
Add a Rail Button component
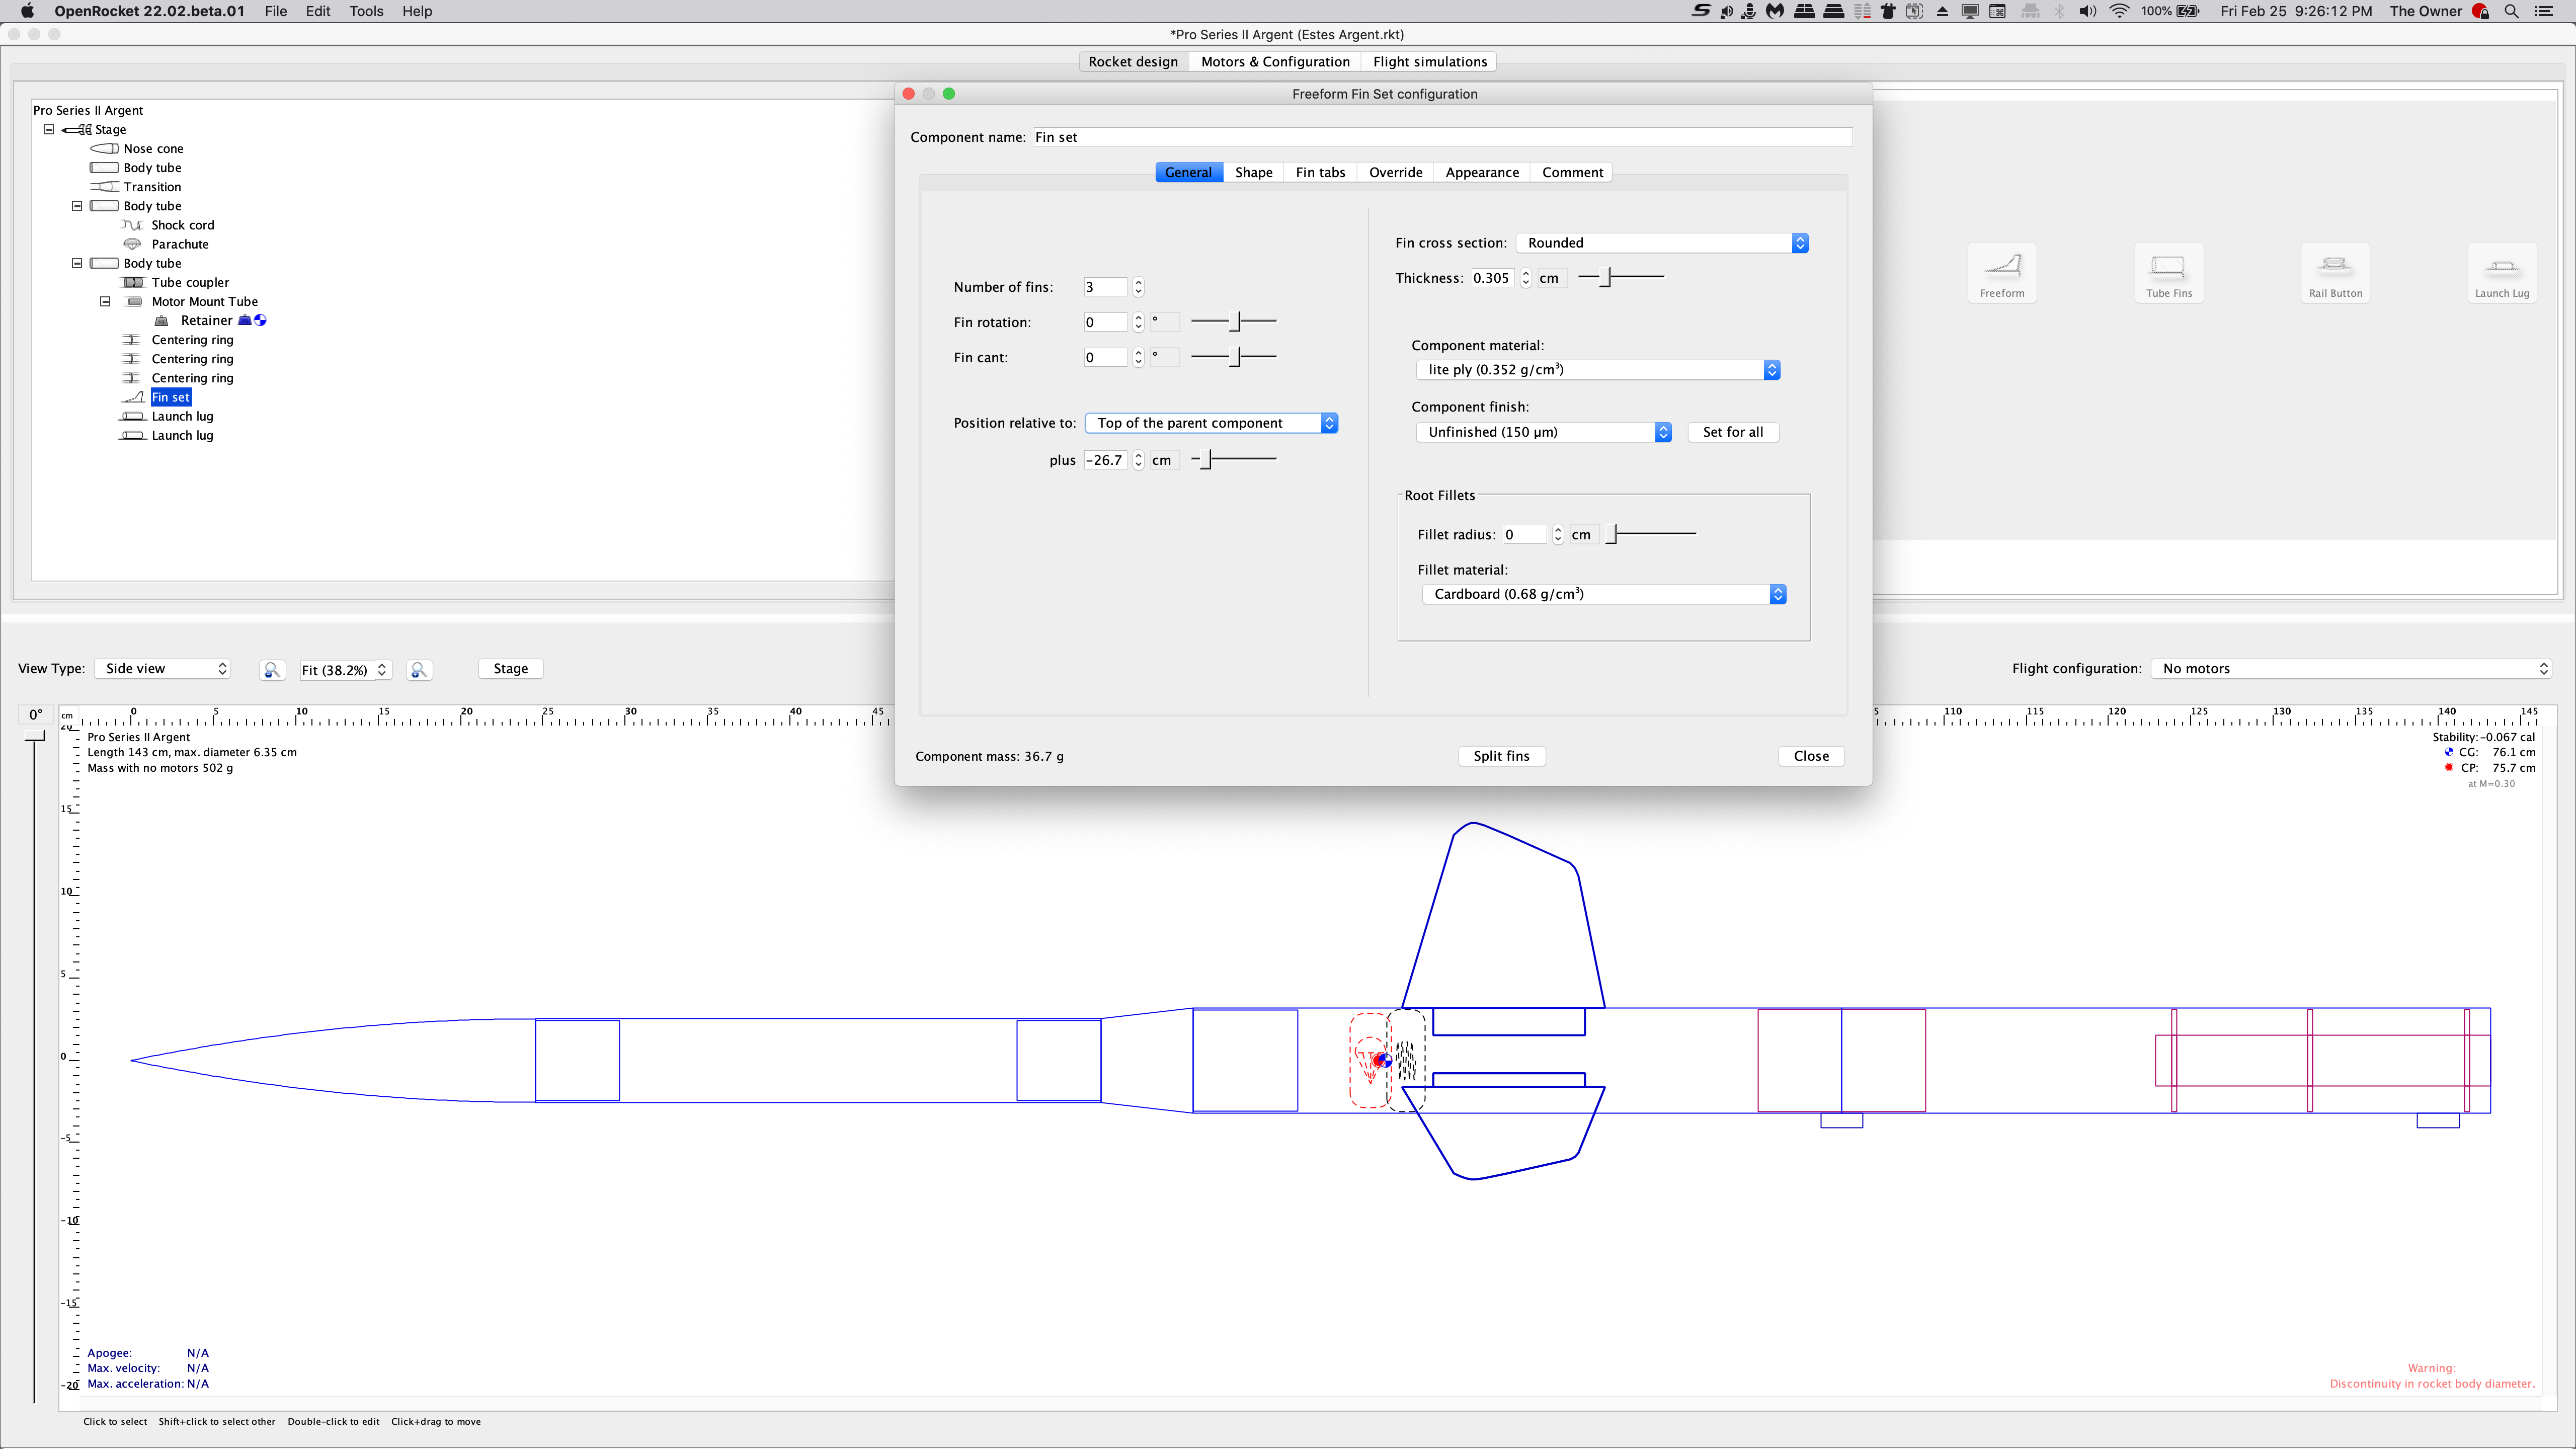point(2335,272)
